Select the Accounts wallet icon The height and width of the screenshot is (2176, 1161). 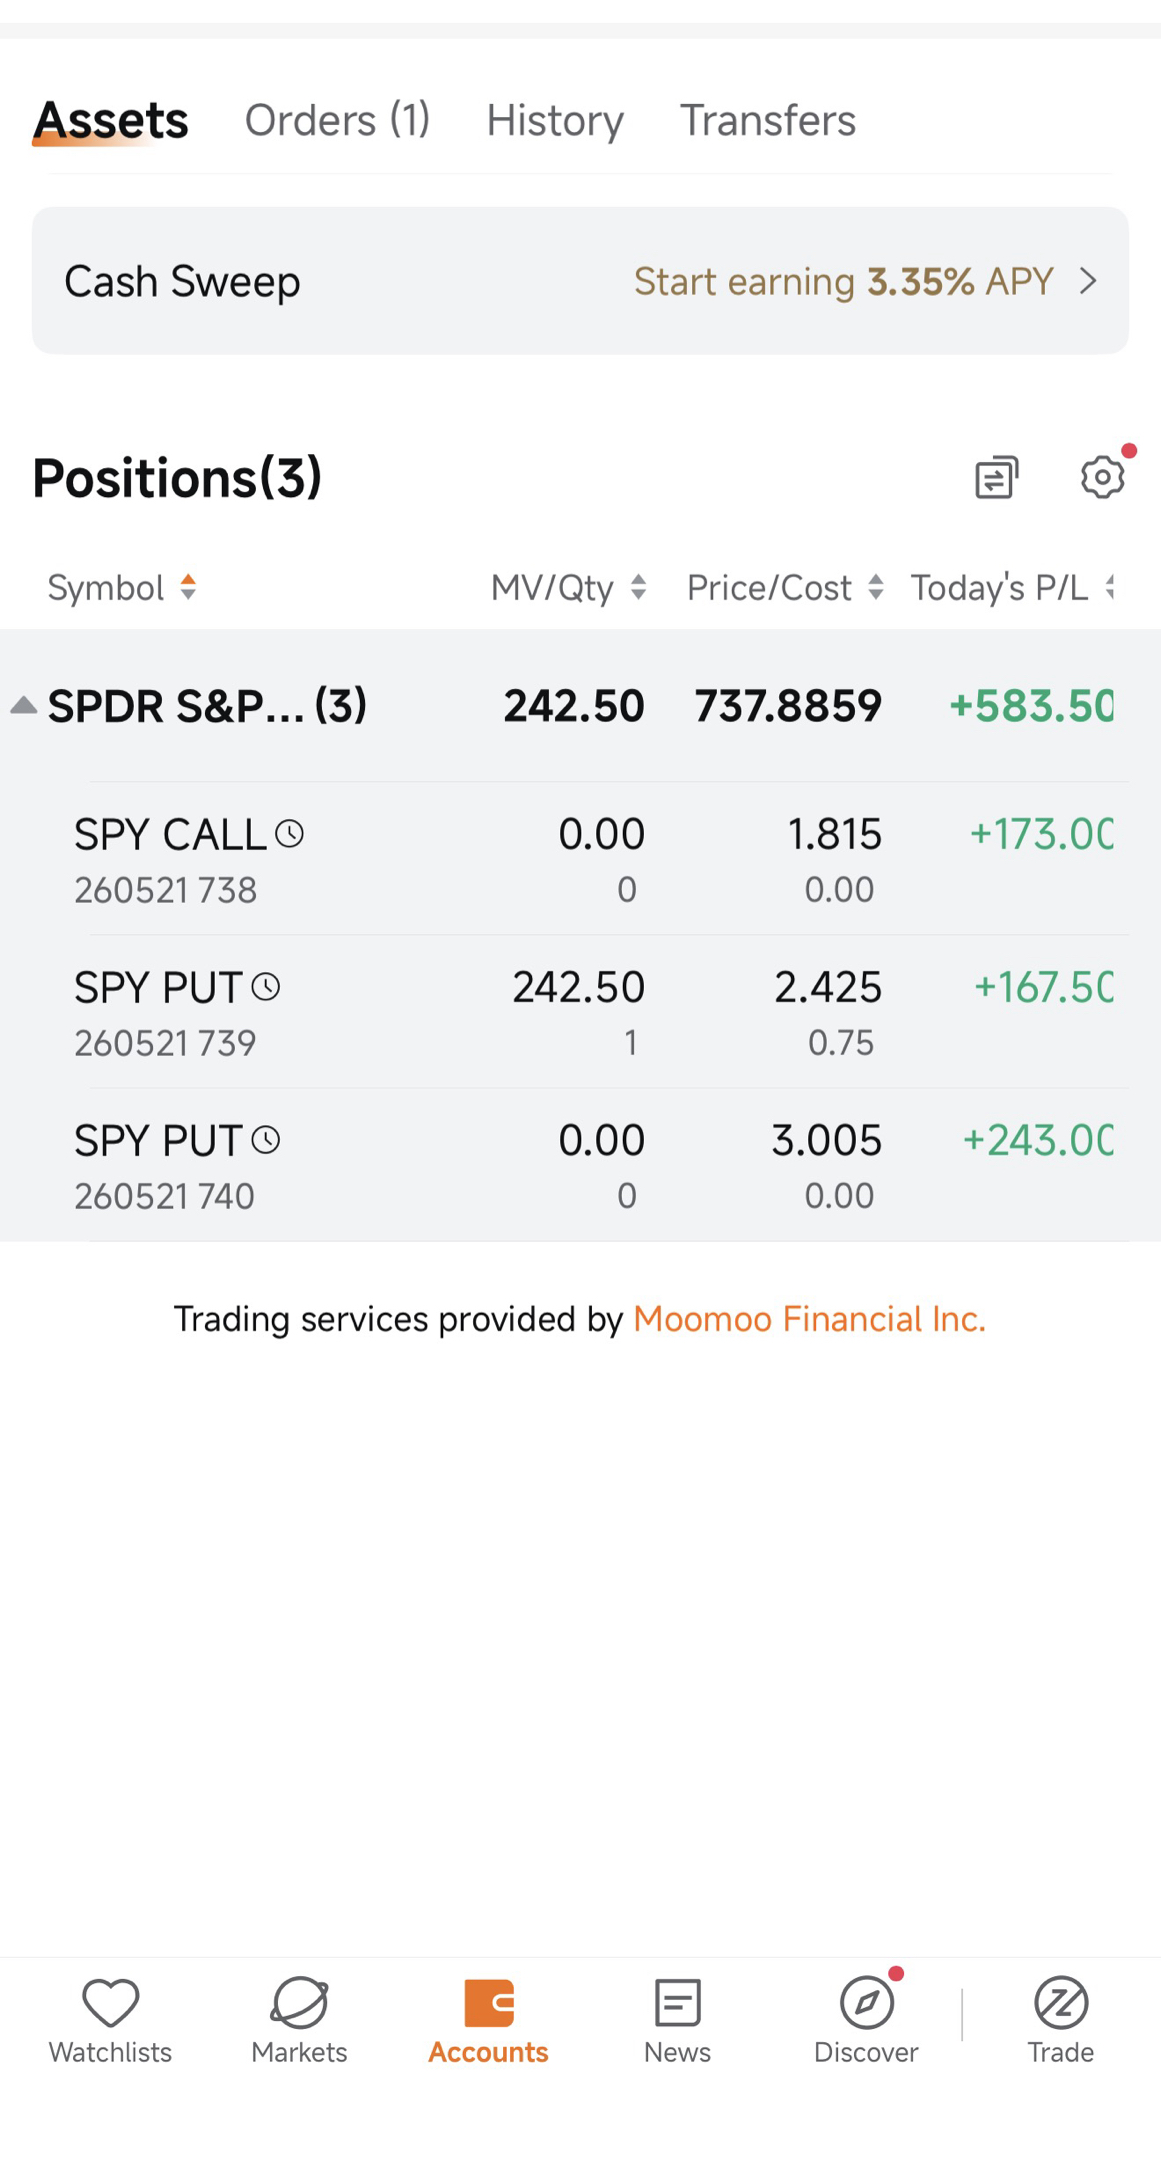point(488,2003)
